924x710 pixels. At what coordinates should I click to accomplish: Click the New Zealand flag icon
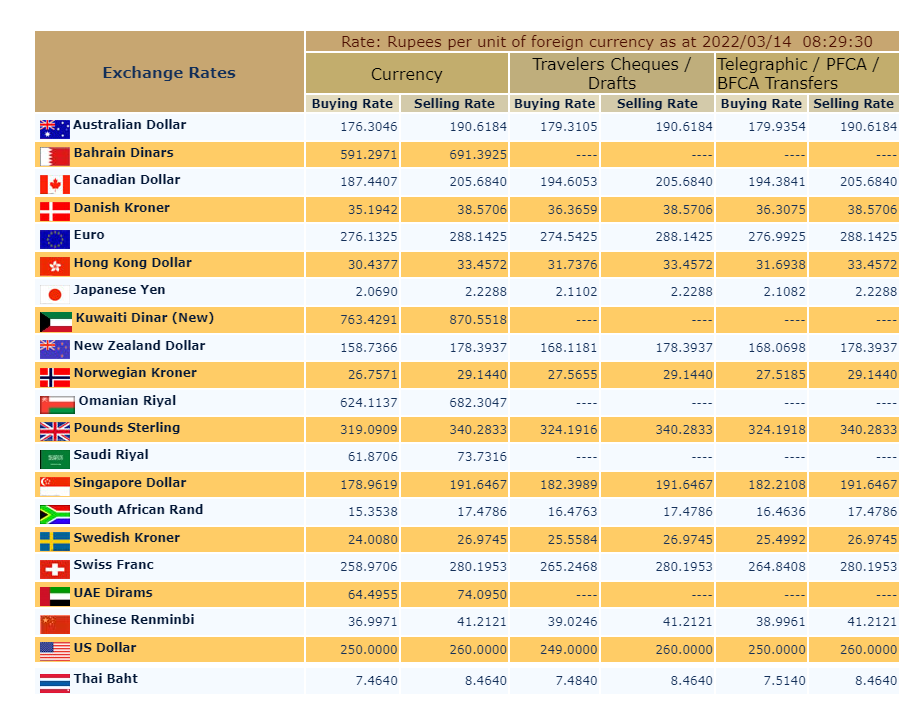tap(55, 349)
